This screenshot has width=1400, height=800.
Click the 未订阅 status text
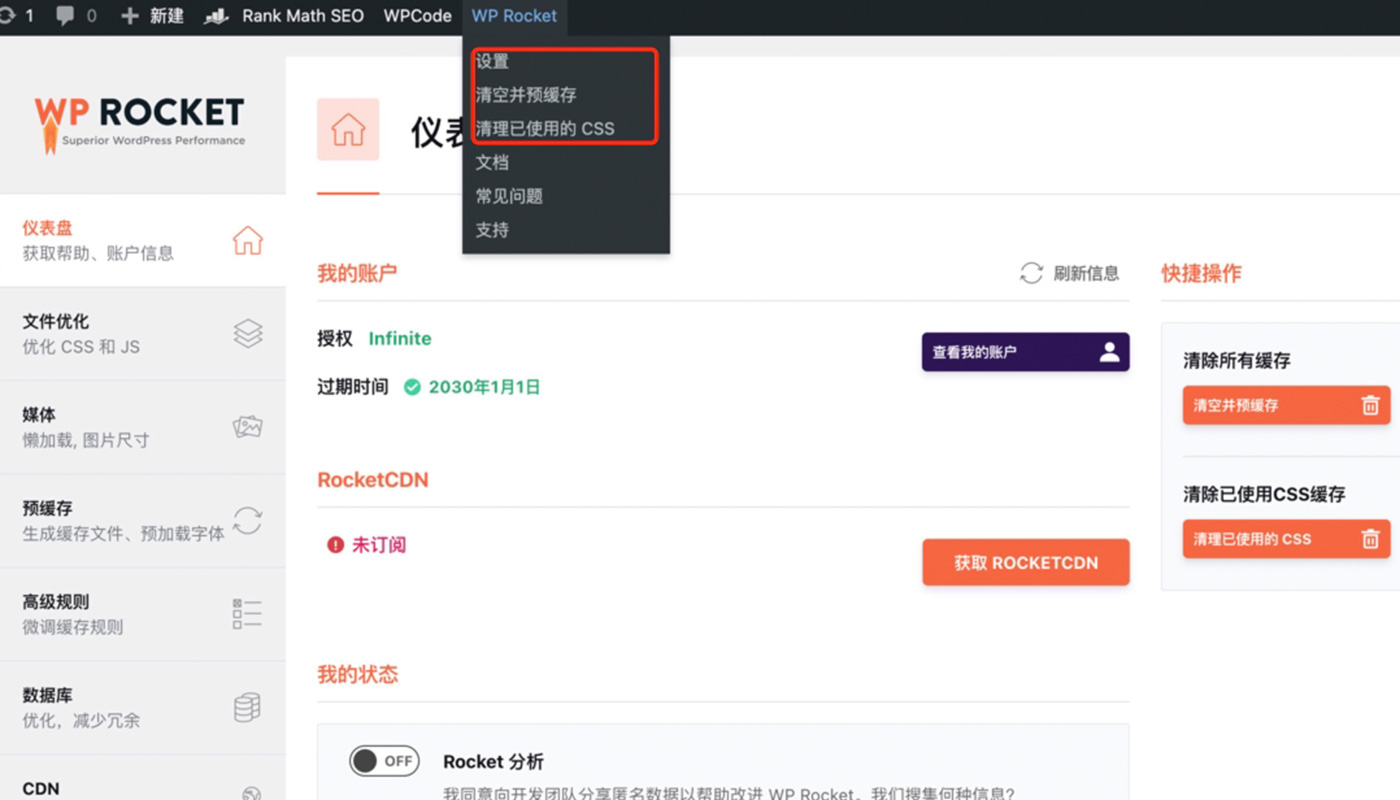tap(379, 545)
